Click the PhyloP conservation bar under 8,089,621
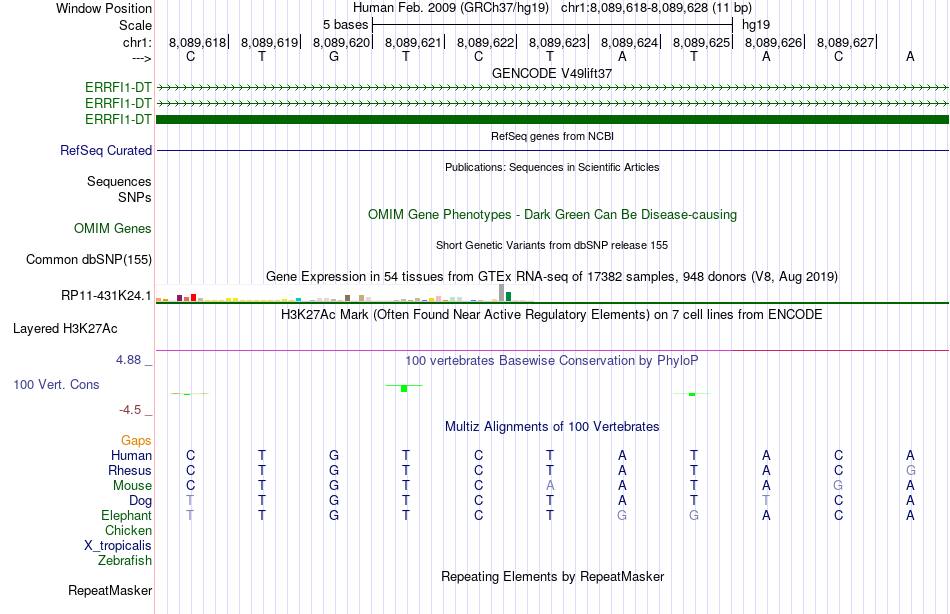 (404, 389)
